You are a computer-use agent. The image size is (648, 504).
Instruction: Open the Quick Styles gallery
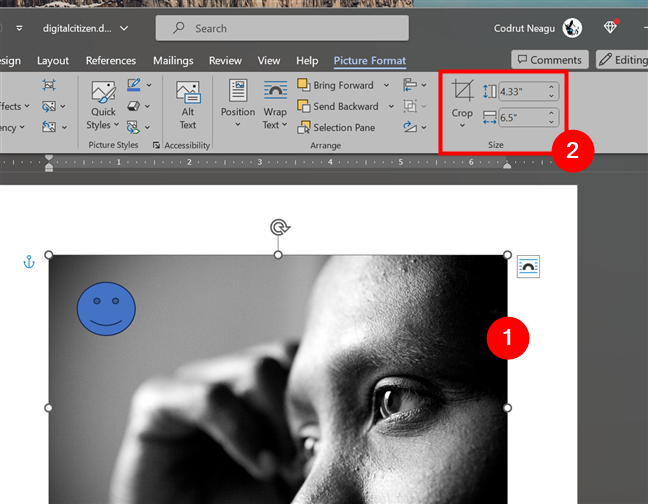pyautogui.click(x=103, y=105)
